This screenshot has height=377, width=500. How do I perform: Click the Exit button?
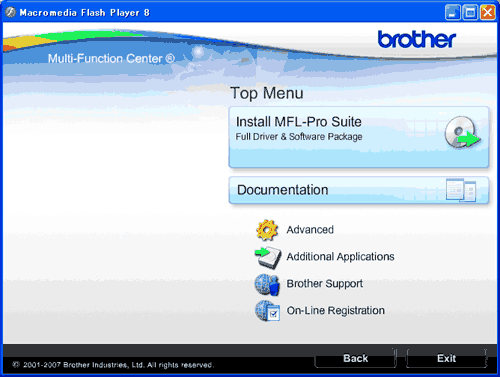[446, 358]
